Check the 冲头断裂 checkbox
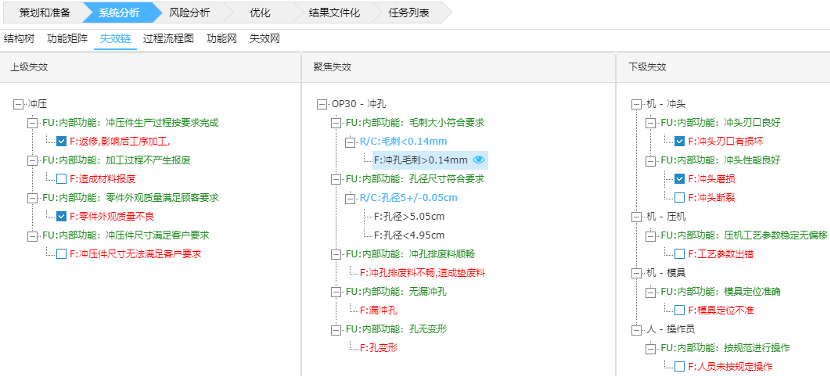Viewport: 830px width, 376px height. 680,198
